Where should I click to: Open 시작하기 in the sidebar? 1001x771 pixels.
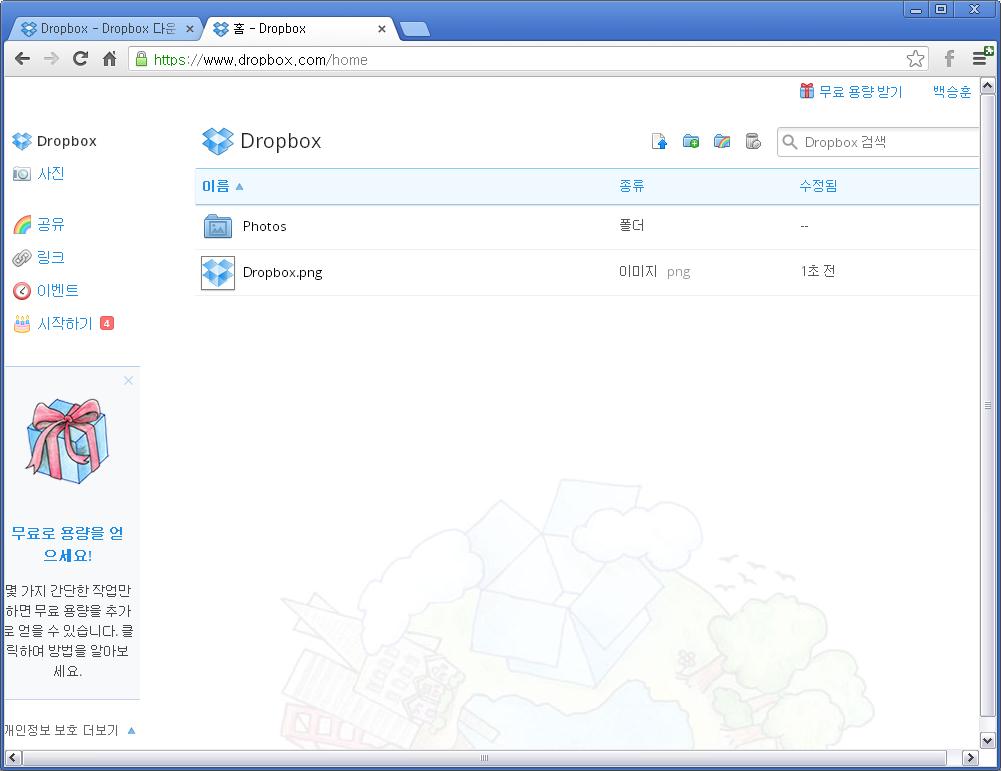pyautogui.click(x=64, y=324)
